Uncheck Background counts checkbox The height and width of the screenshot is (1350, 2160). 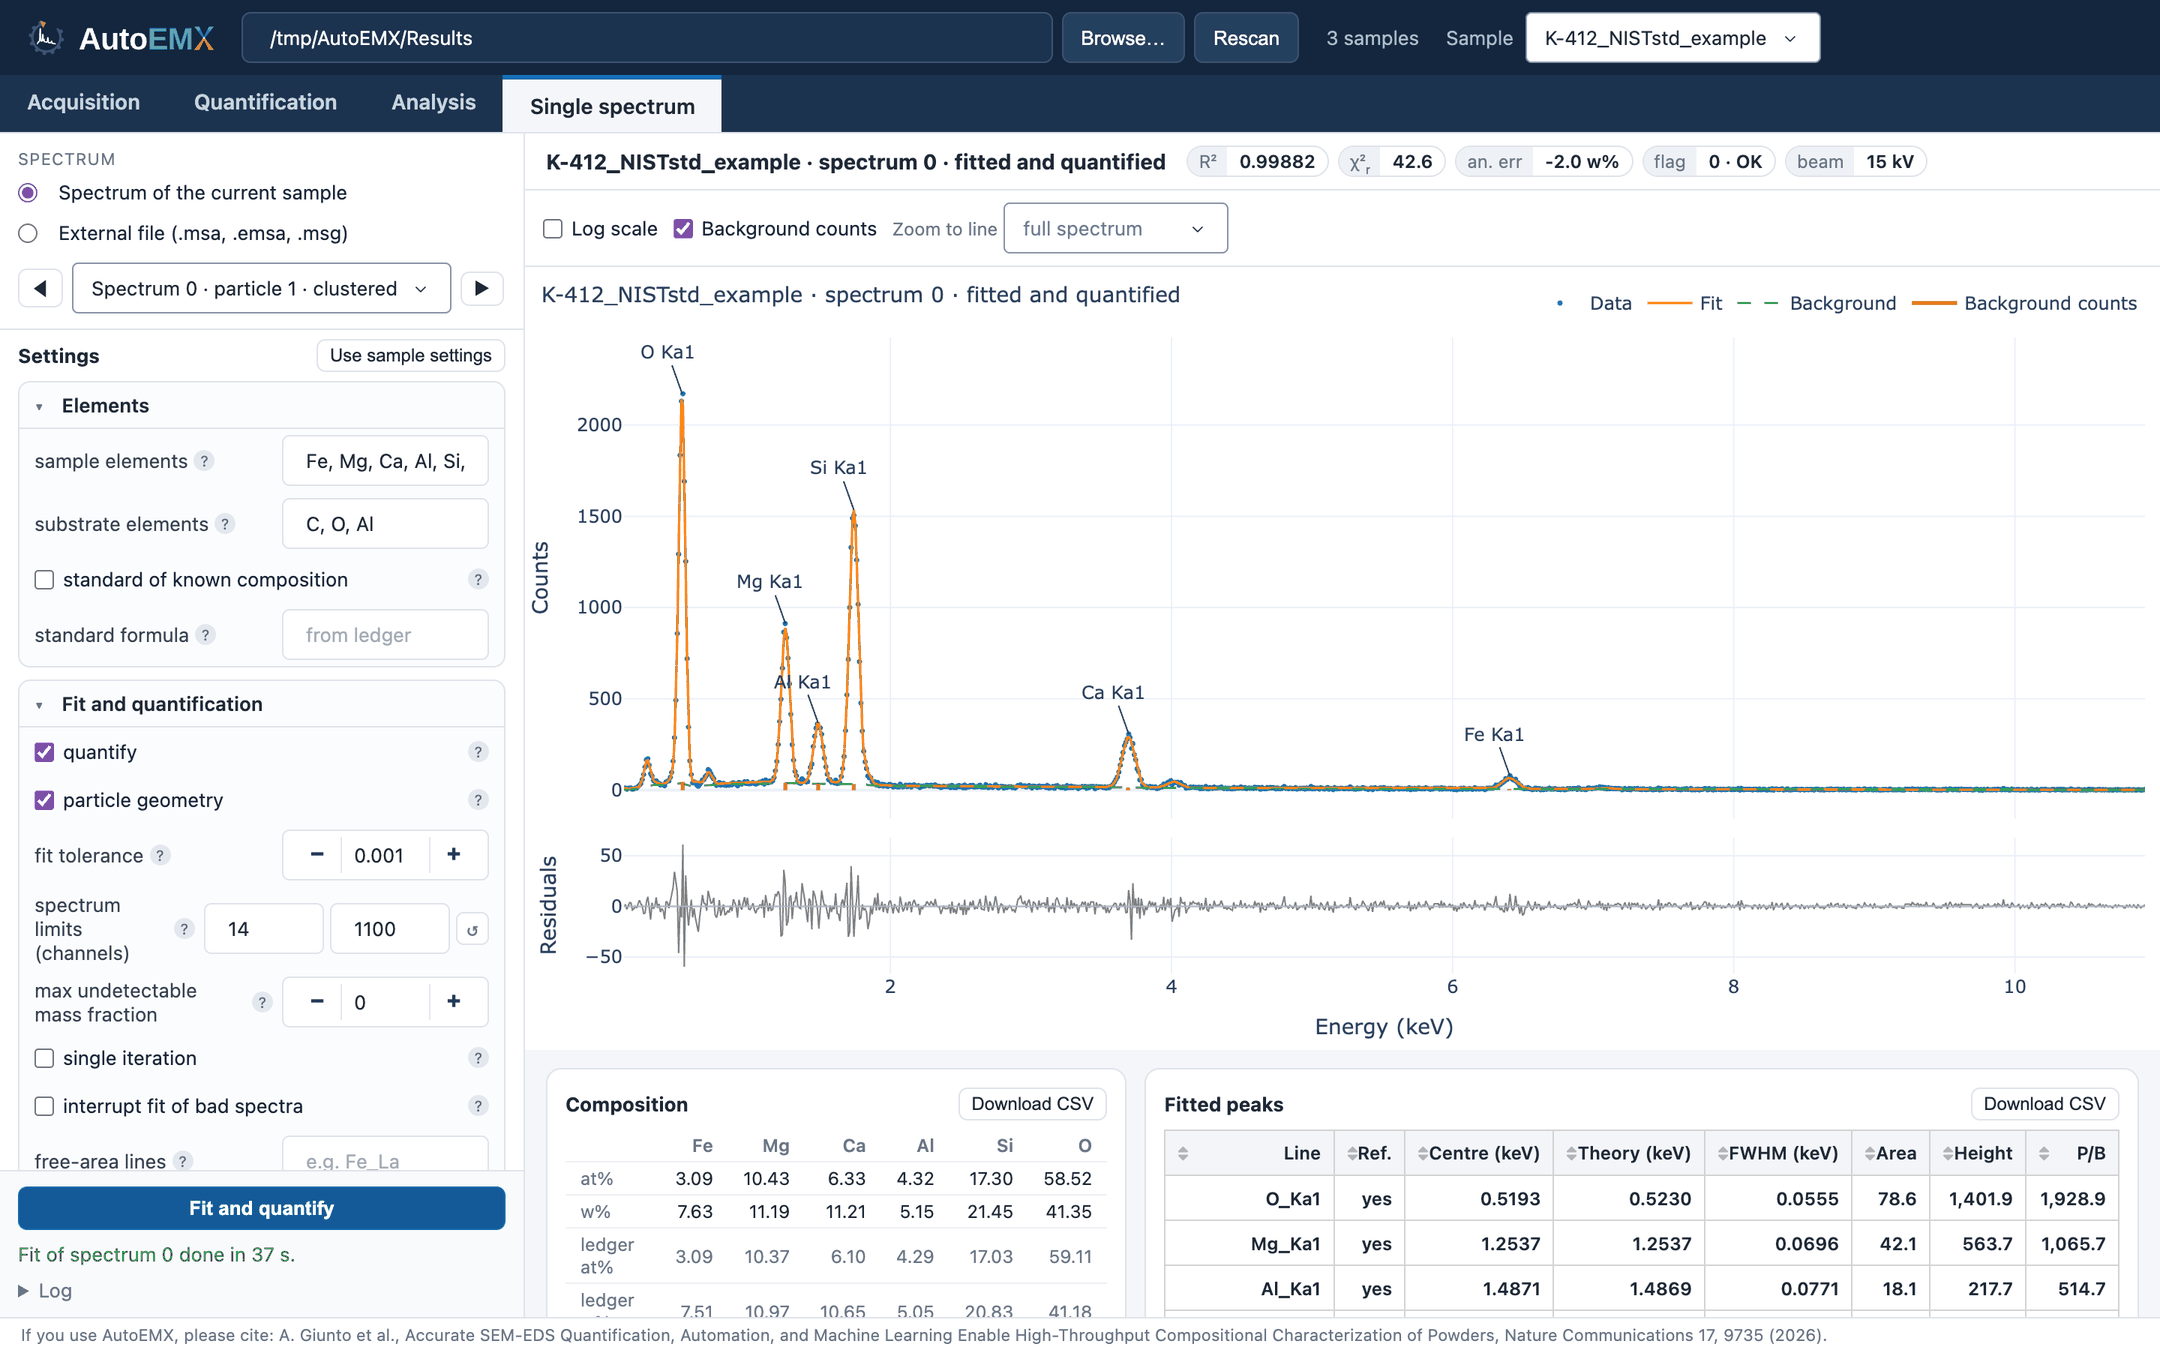pos(683,229)
